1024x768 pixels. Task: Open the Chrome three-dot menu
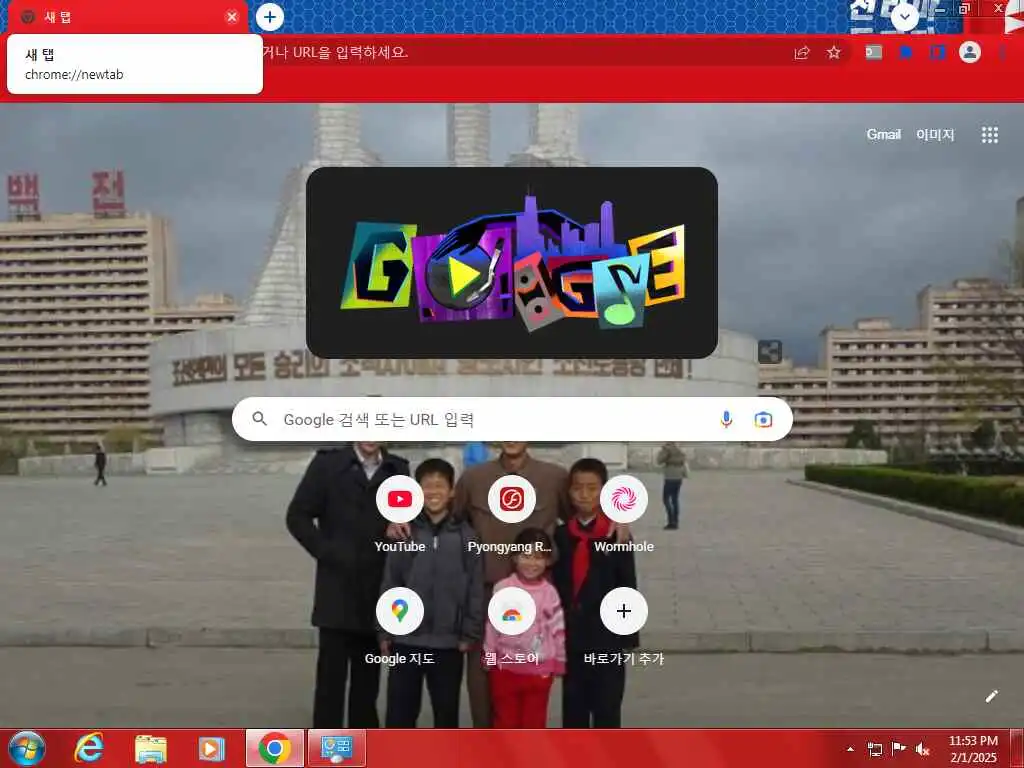point(1002,52)
